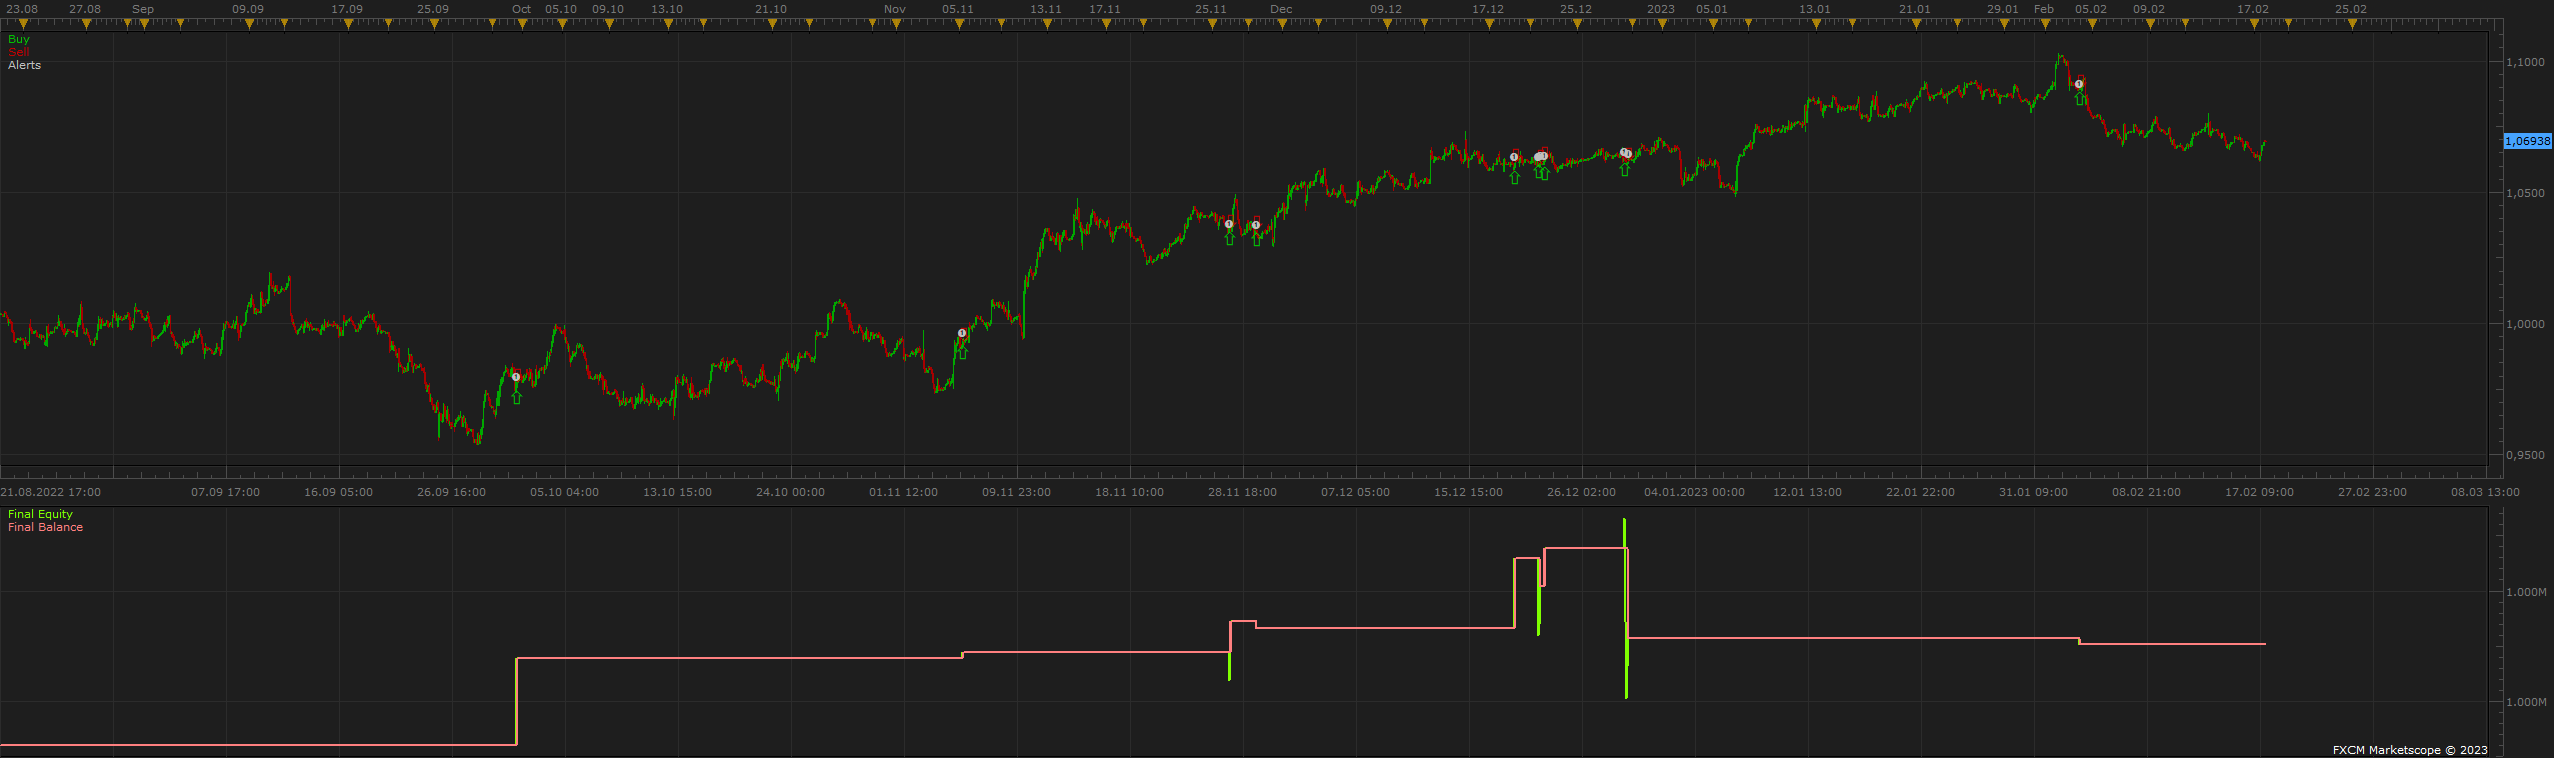Click the red Sell legend label
This screenshot has width=2554, height=758.
(18, 52)
